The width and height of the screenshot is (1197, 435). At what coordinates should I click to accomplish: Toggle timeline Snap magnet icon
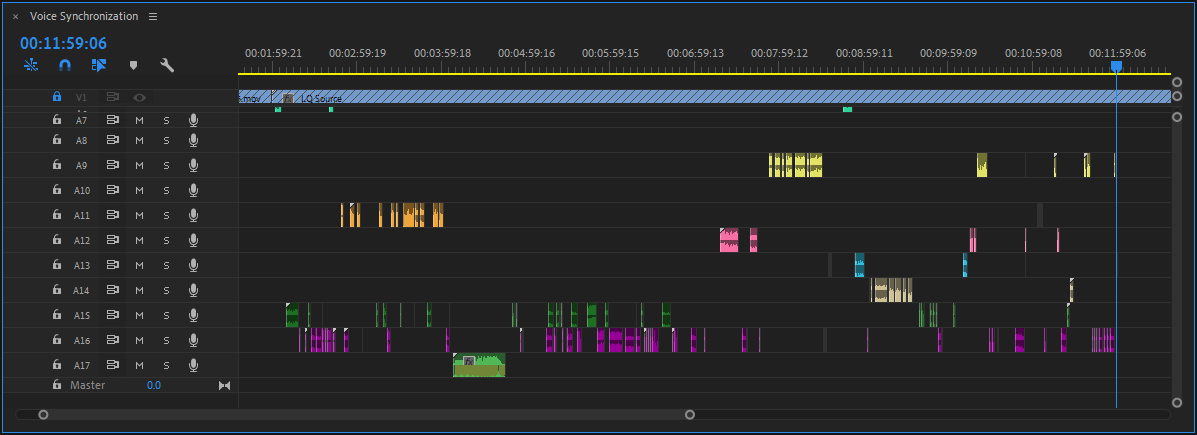pos(66,66)
